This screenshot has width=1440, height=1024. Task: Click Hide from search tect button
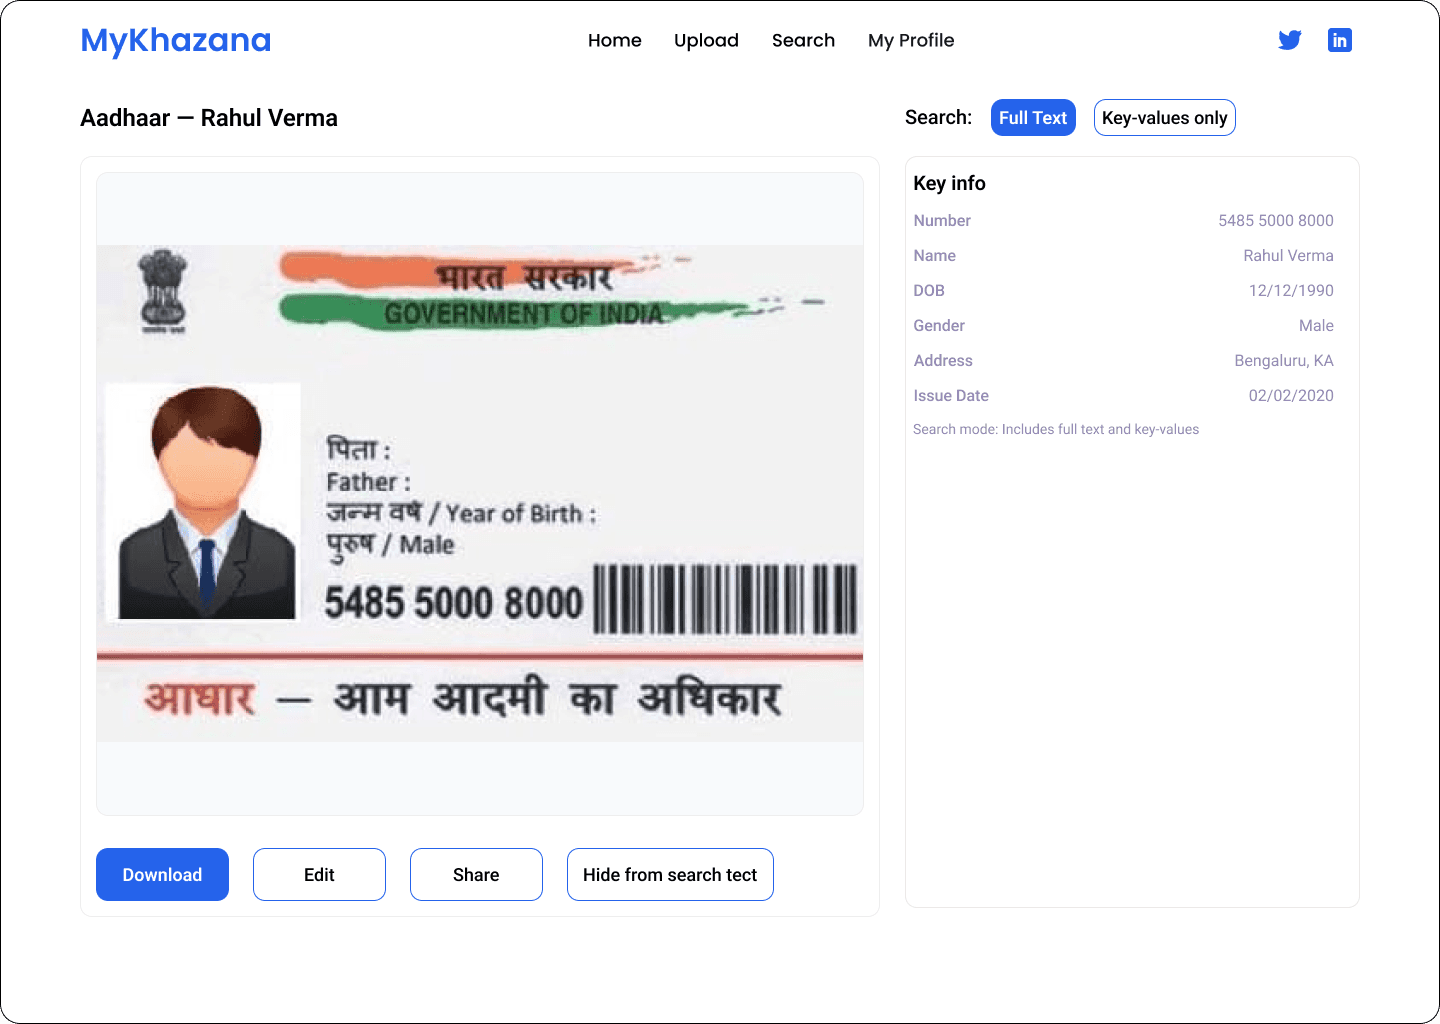(670, 875)
